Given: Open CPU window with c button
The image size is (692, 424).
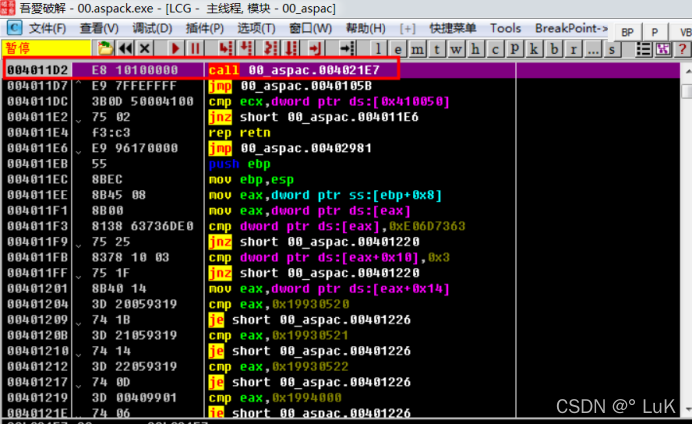Looking at the screenshot, I should (x=495, y=49).
